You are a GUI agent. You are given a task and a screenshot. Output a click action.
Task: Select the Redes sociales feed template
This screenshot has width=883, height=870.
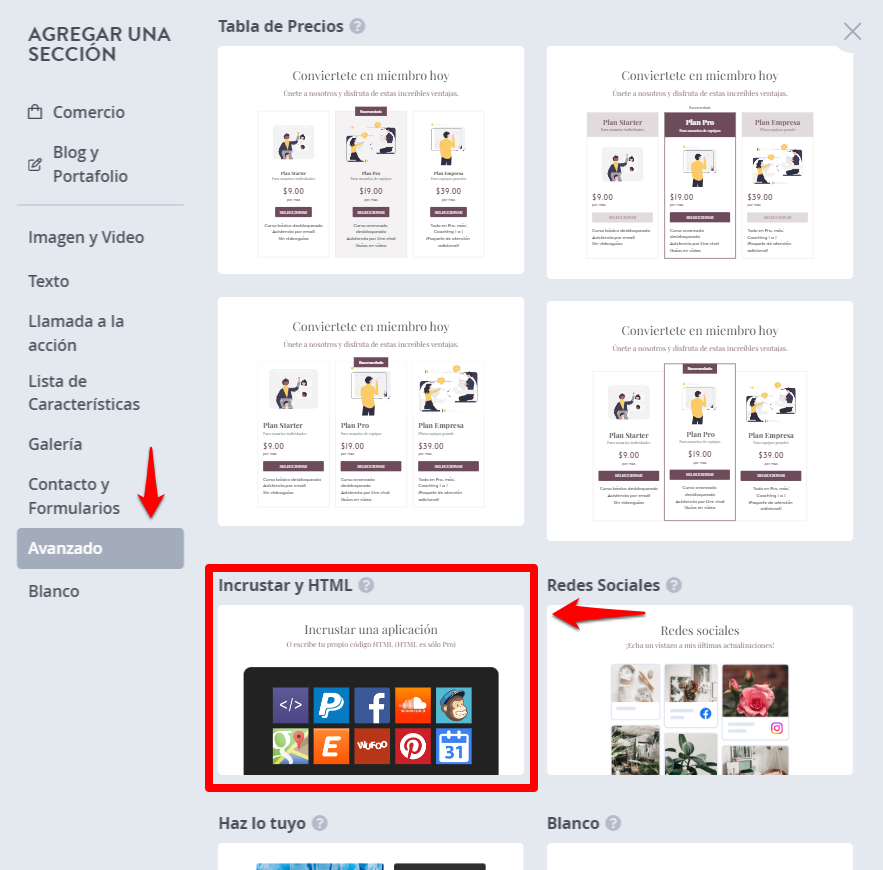point(700,690)
